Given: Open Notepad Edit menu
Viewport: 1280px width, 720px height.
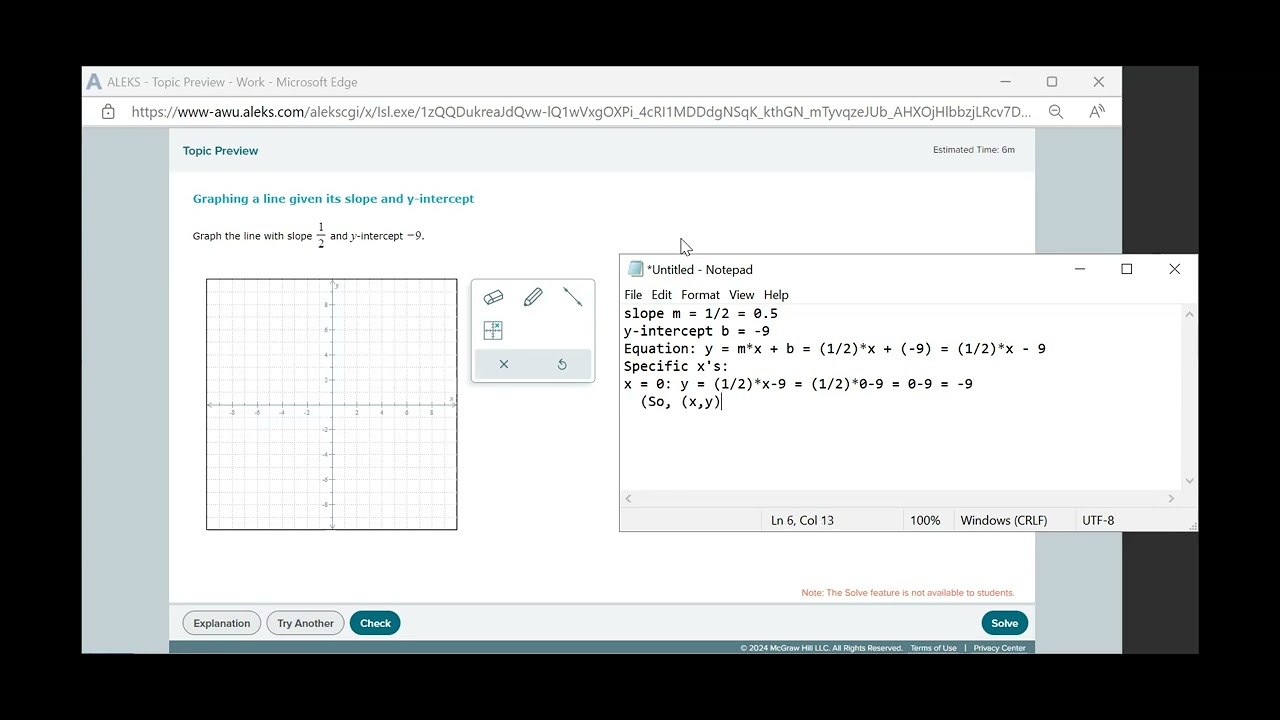Looking at the screenshot, I should 662,295.
